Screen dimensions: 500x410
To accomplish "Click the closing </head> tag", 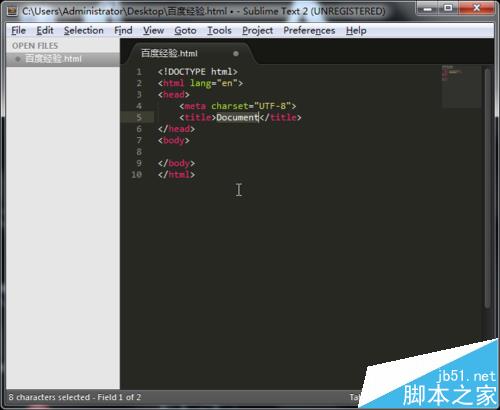I will coord(176,129).
